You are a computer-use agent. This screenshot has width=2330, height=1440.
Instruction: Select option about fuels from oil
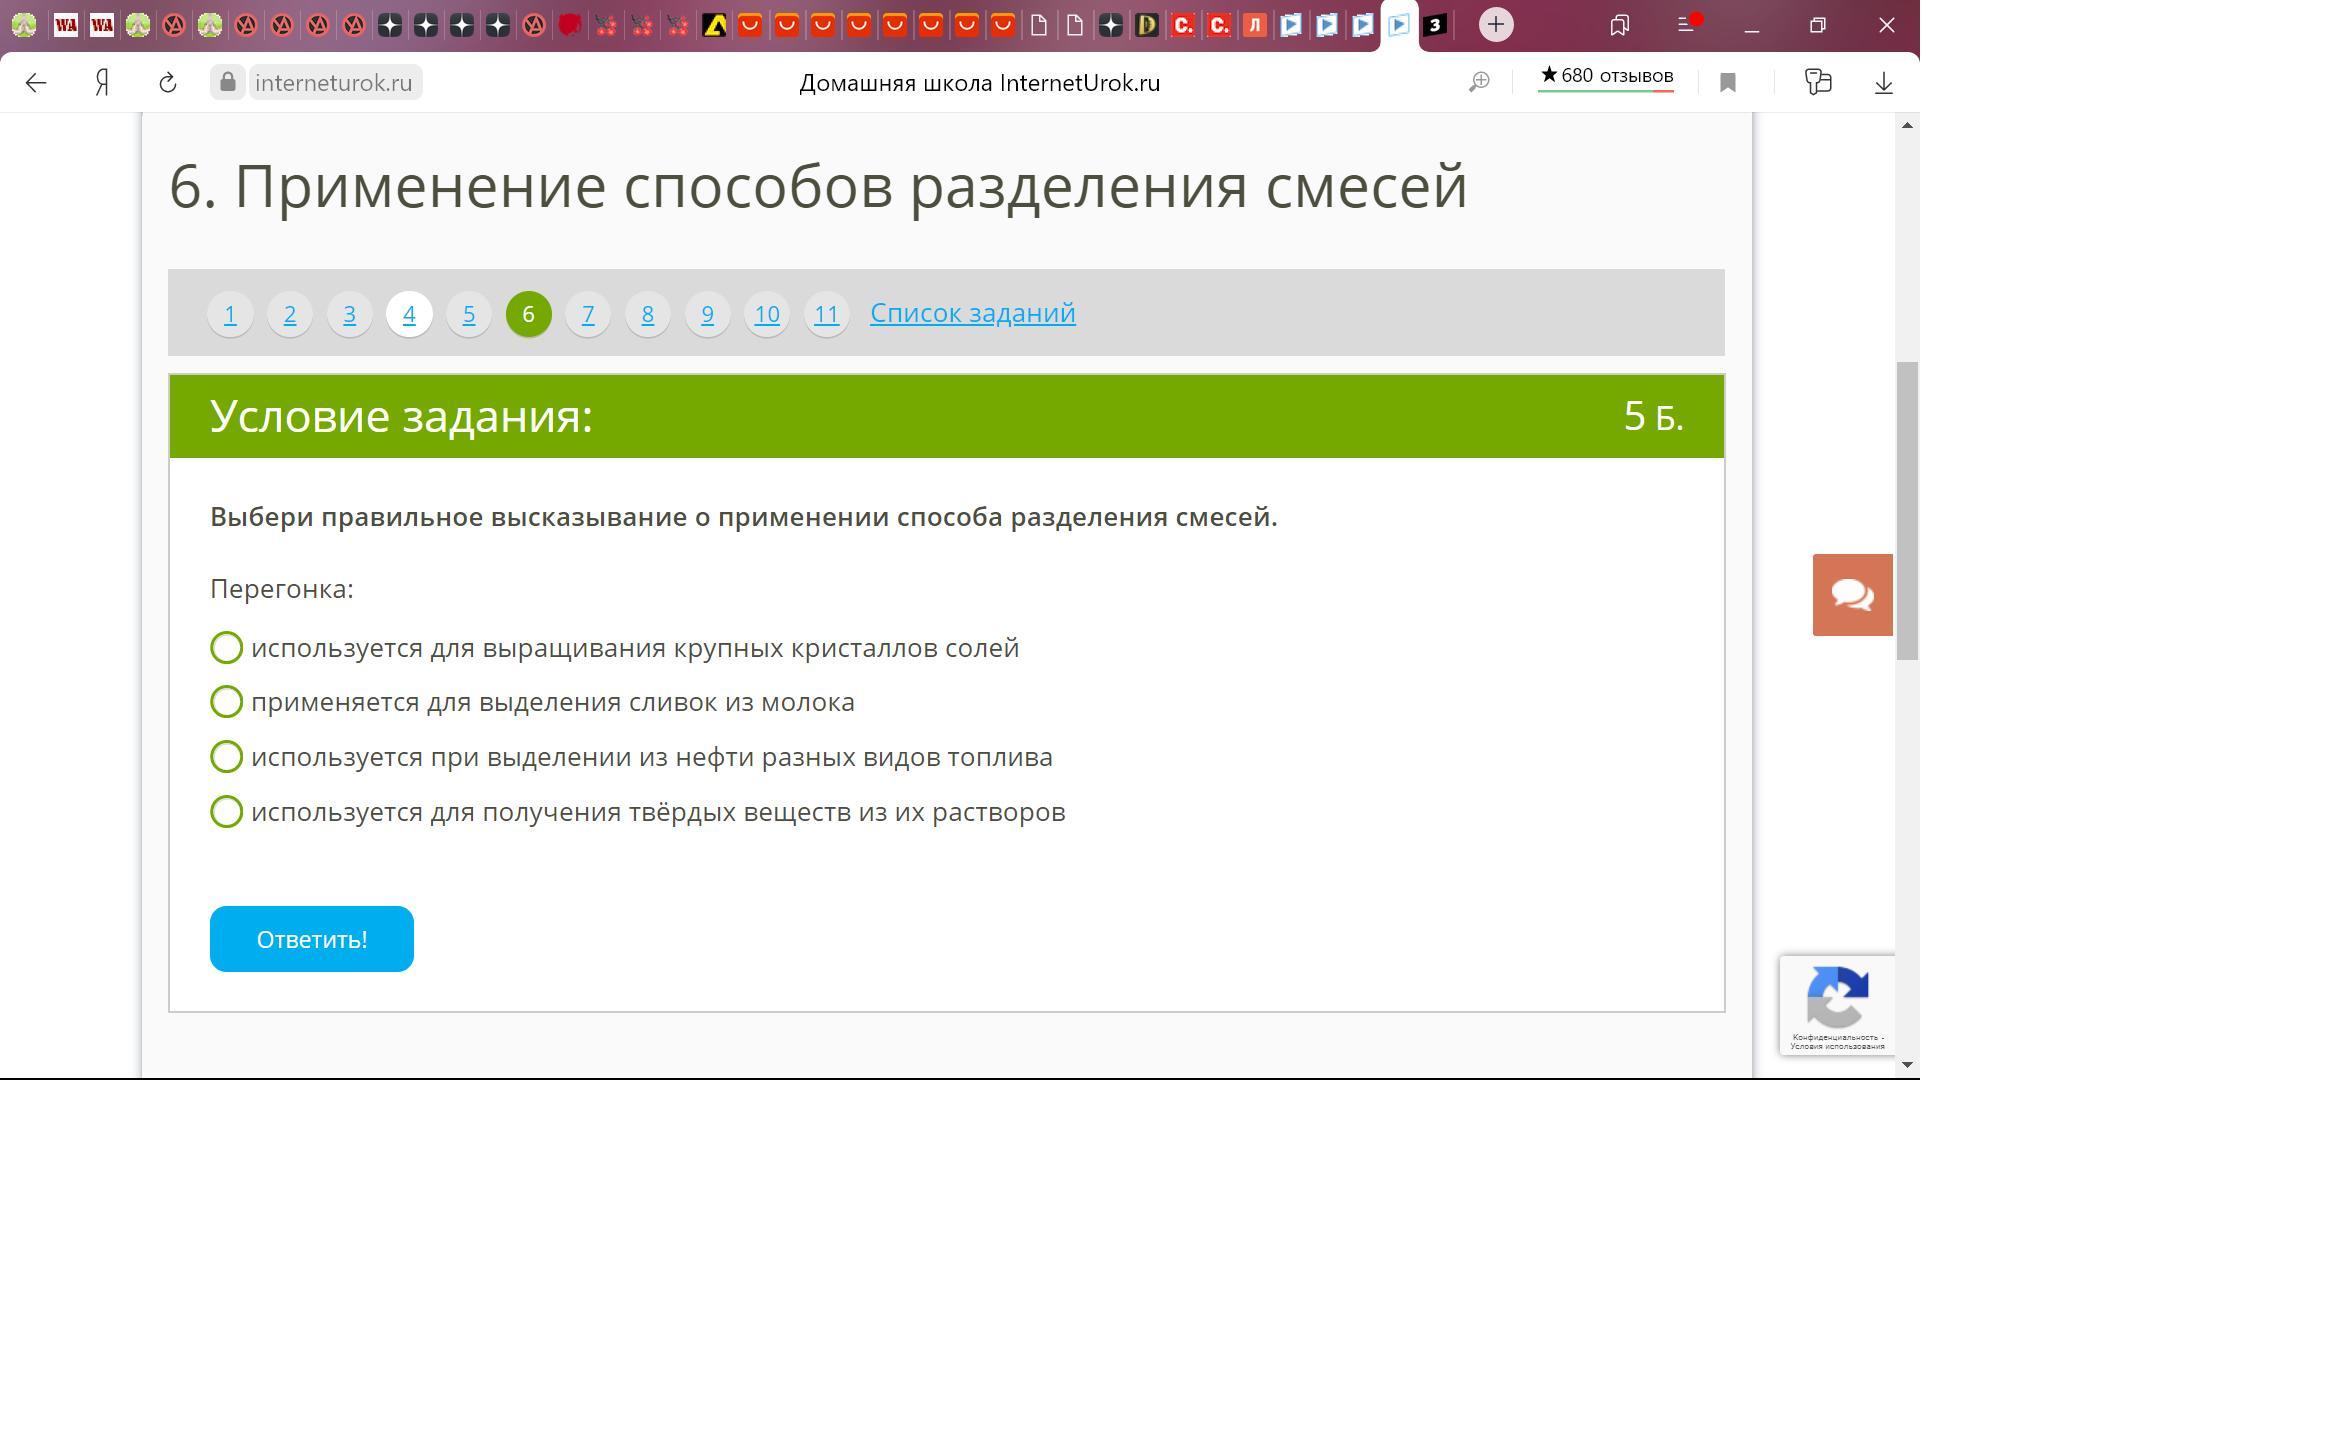(x=227, y=757)
